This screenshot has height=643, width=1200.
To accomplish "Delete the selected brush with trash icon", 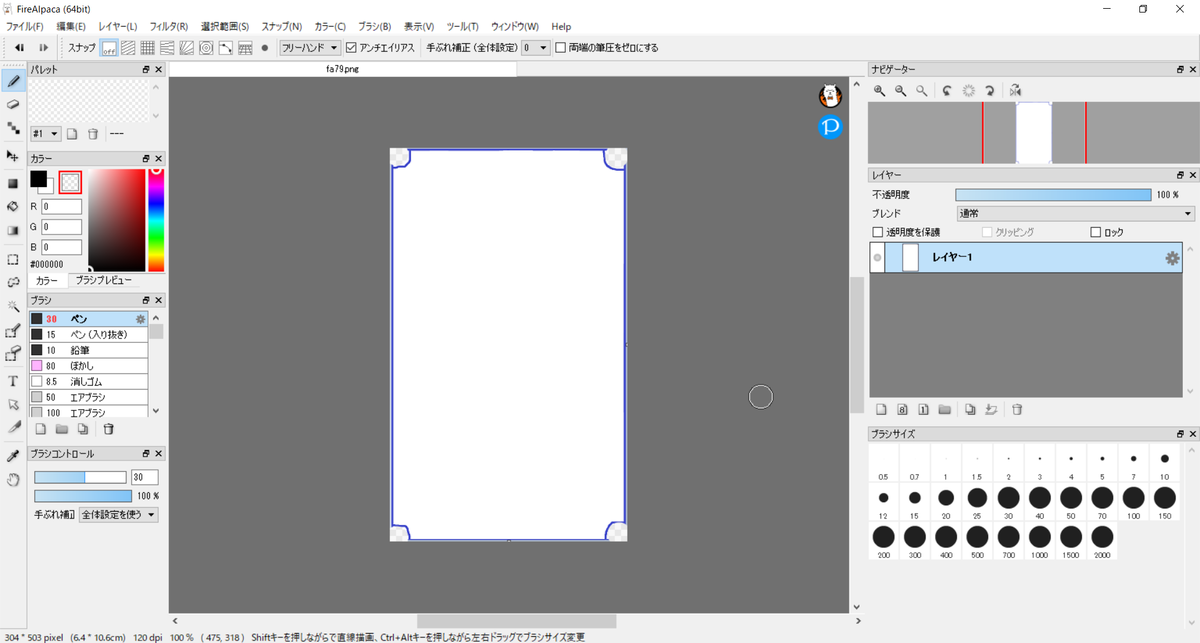I will pos(108,429).
